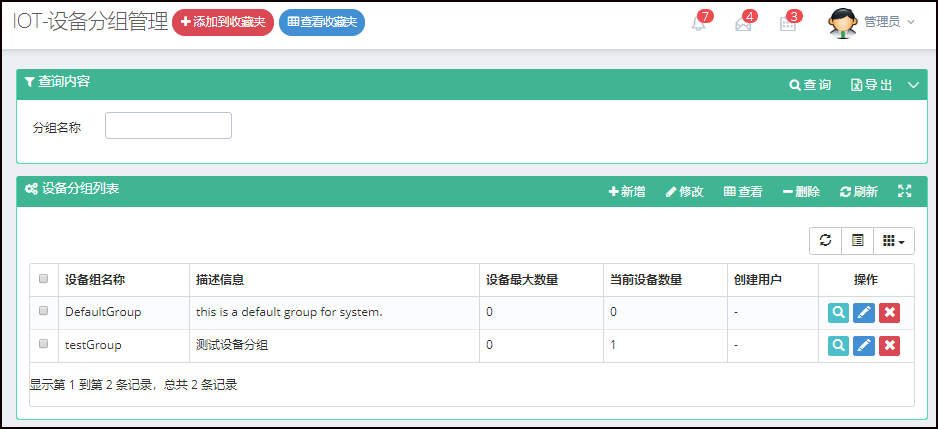Screen dimensions: 938x429
Task: Check the DefaultGroup row checkbox
Action: pos(43,312)
